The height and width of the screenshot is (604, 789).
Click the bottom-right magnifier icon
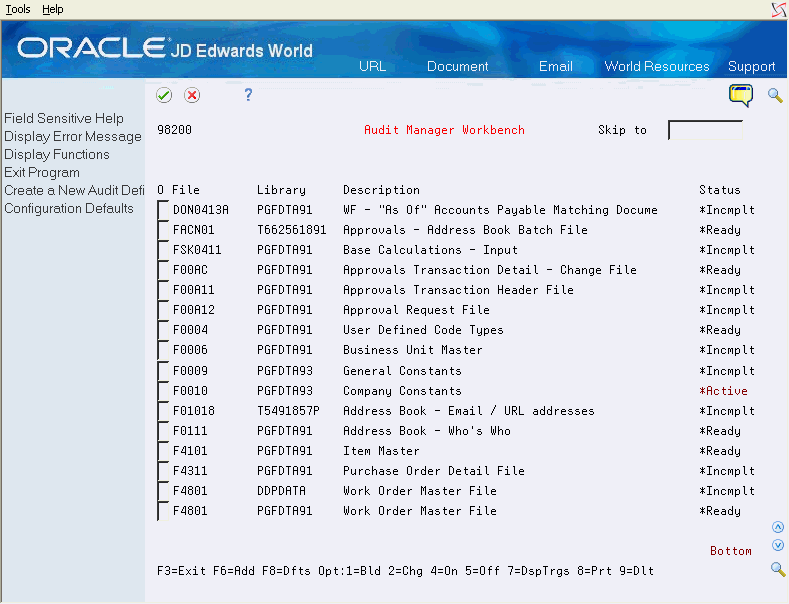(x=778, y=569)
